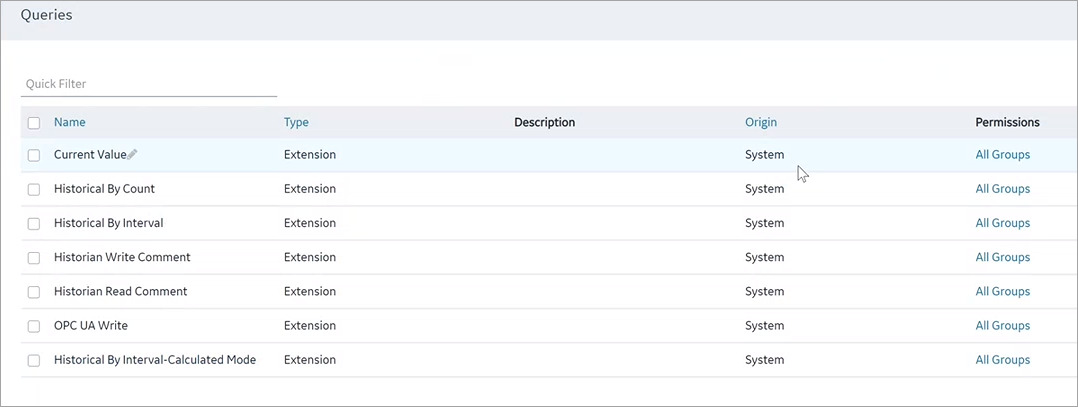Image resolution: width=1078 pixels, height=407 pixels.
Task: Check the OPC UA Write checkbox
Action: [x=34, y=327]
